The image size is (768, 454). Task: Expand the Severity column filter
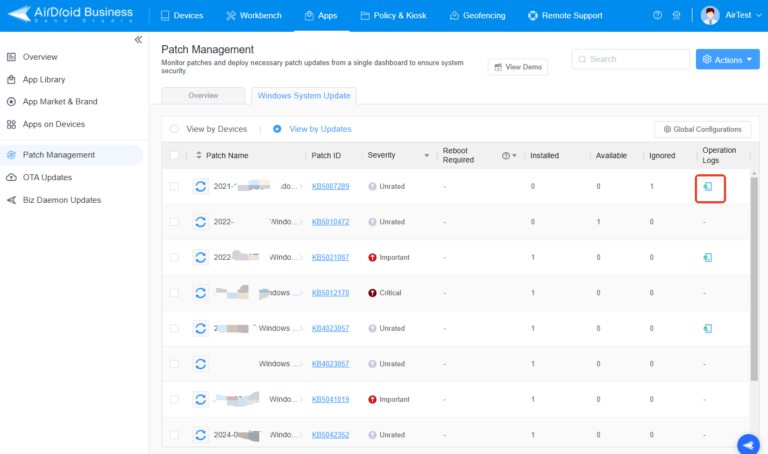(427, 156)
